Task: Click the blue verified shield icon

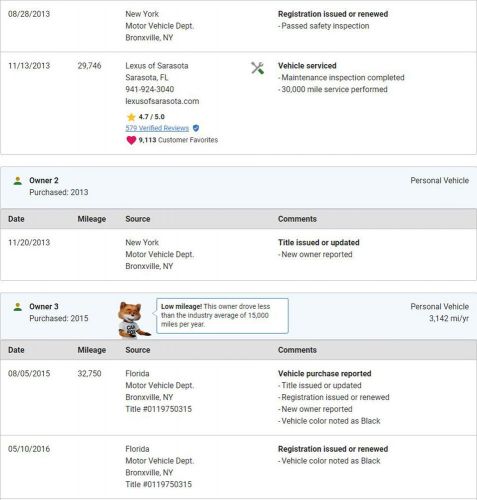Action: coord(196,128)
